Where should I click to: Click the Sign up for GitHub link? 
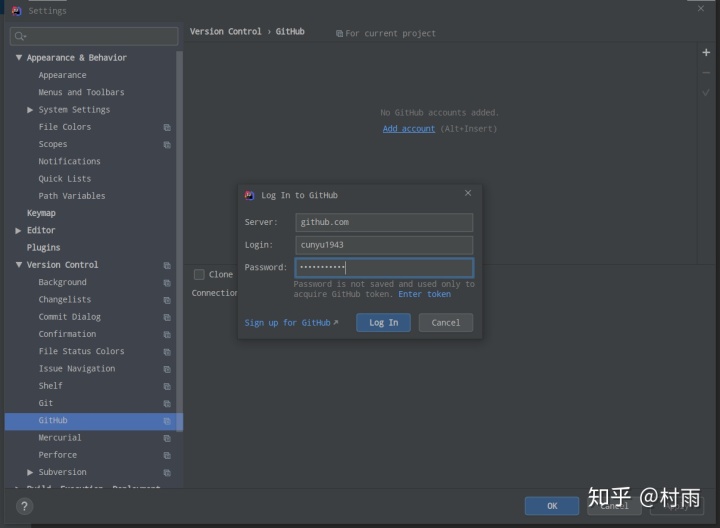(x=291, y=323)
